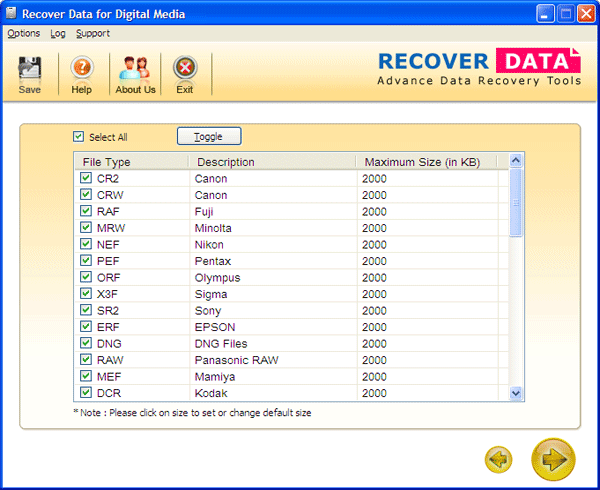Image resolution: width=600 pixels, height=490 pixels.
Task: Click the maximum size value for Kodak DCR
Action: tap(375, 393)
